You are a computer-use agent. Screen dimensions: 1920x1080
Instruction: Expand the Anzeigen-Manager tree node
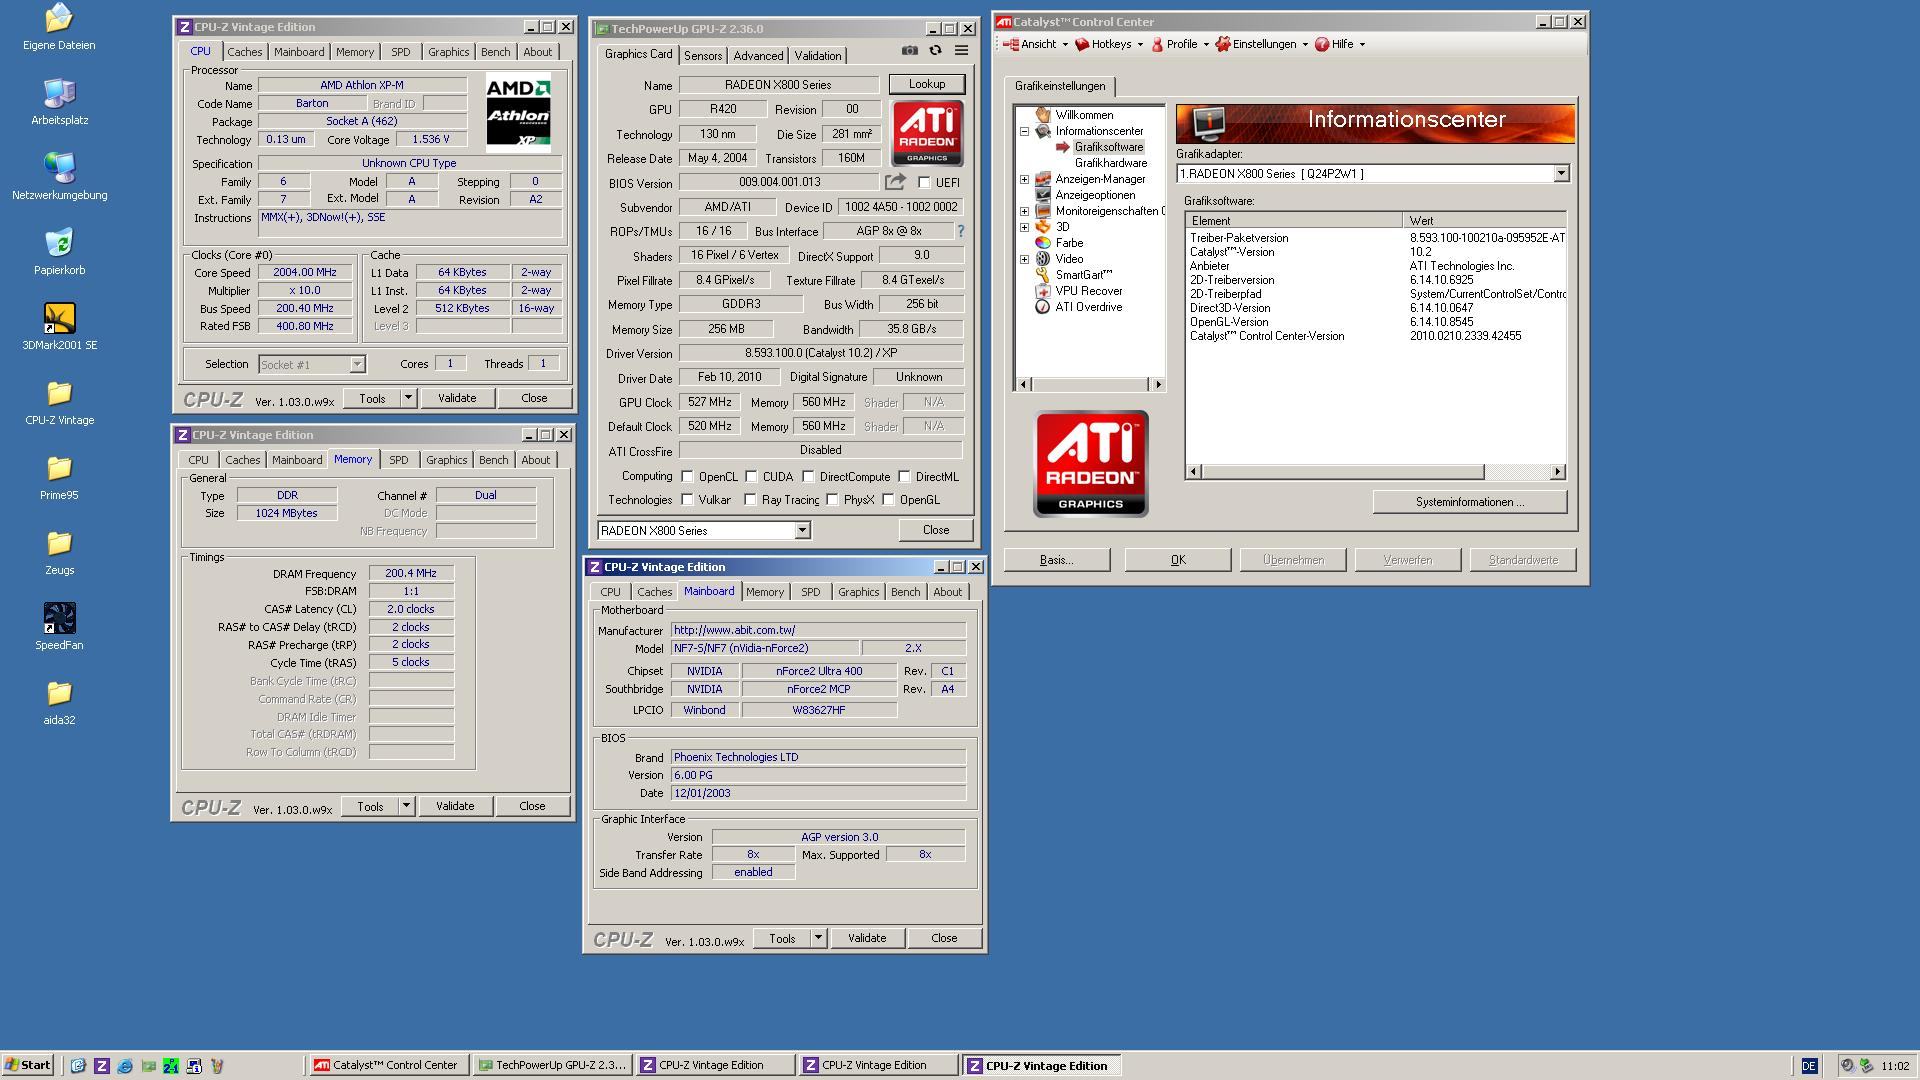pos(1024,179)
